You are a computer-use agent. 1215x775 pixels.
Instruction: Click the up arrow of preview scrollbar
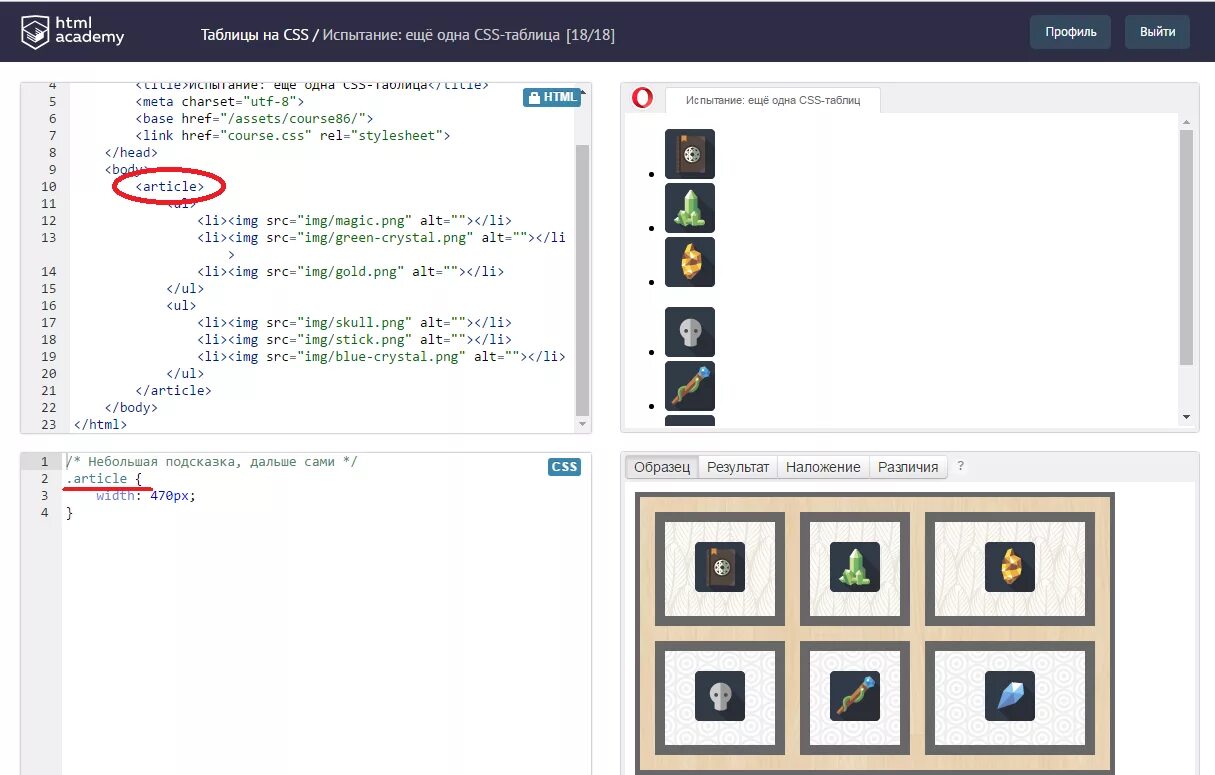[1186, 121]
